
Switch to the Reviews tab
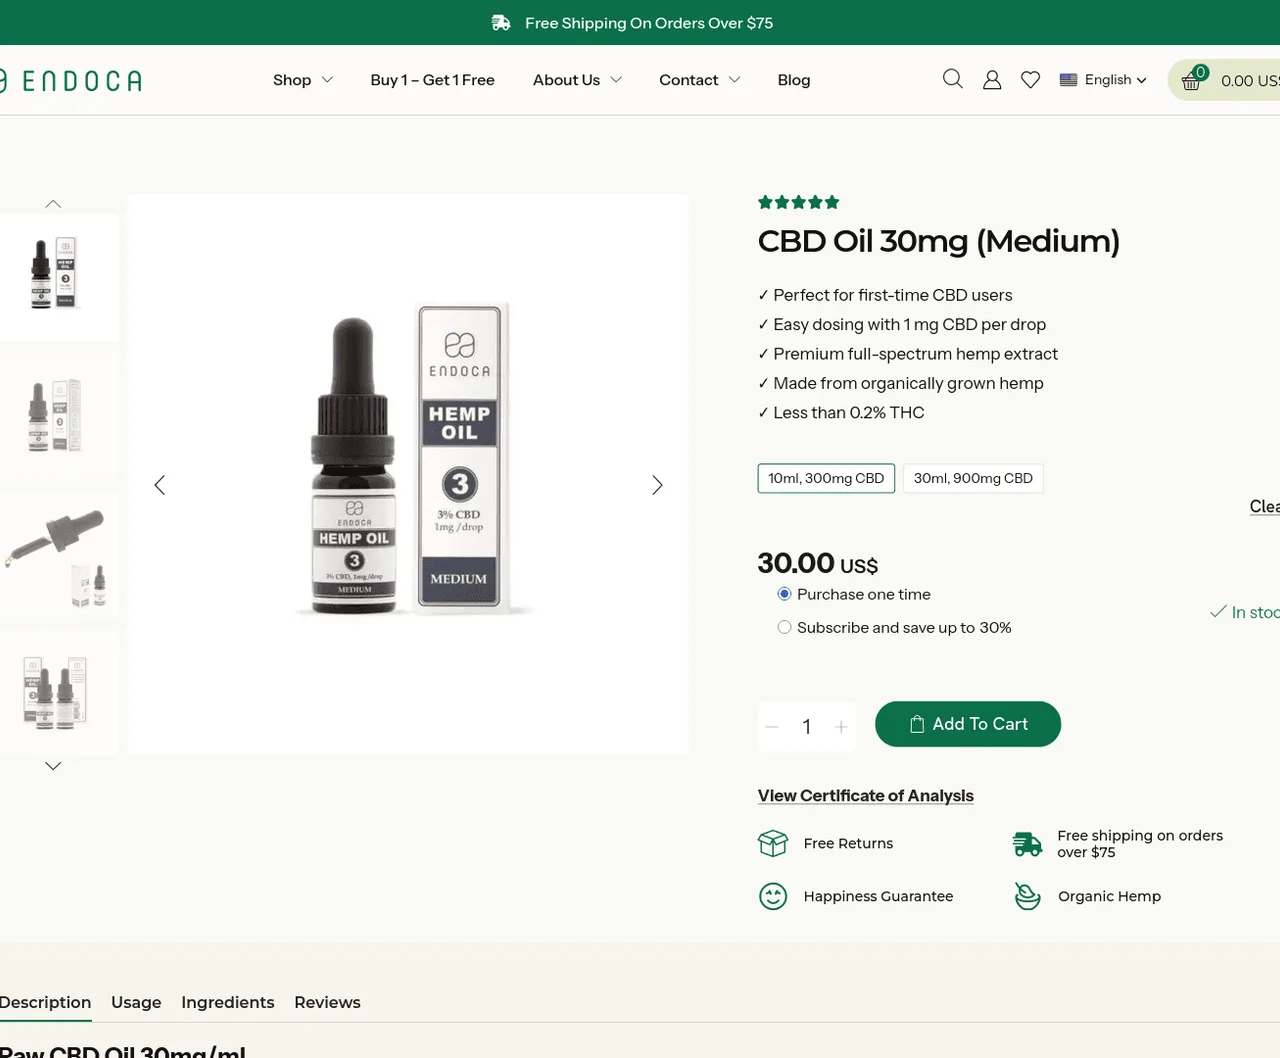tap(327, 1002)
